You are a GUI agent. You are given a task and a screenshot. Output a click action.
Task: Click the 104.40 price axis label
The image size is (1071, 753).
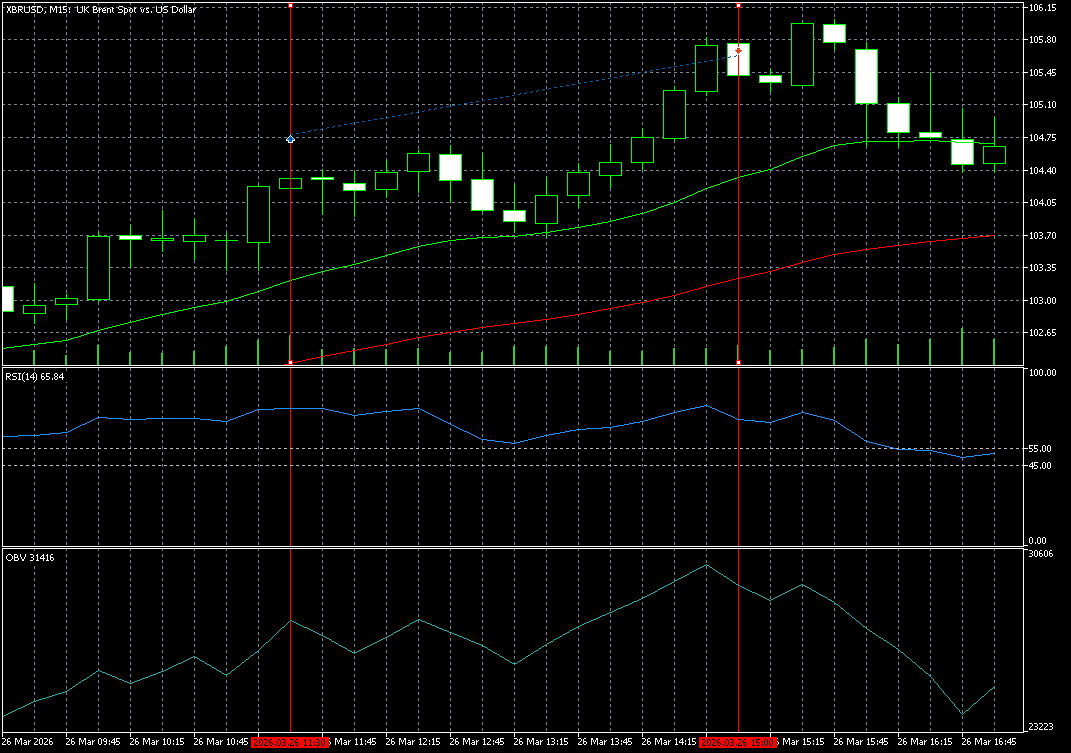click(1042, 170)
